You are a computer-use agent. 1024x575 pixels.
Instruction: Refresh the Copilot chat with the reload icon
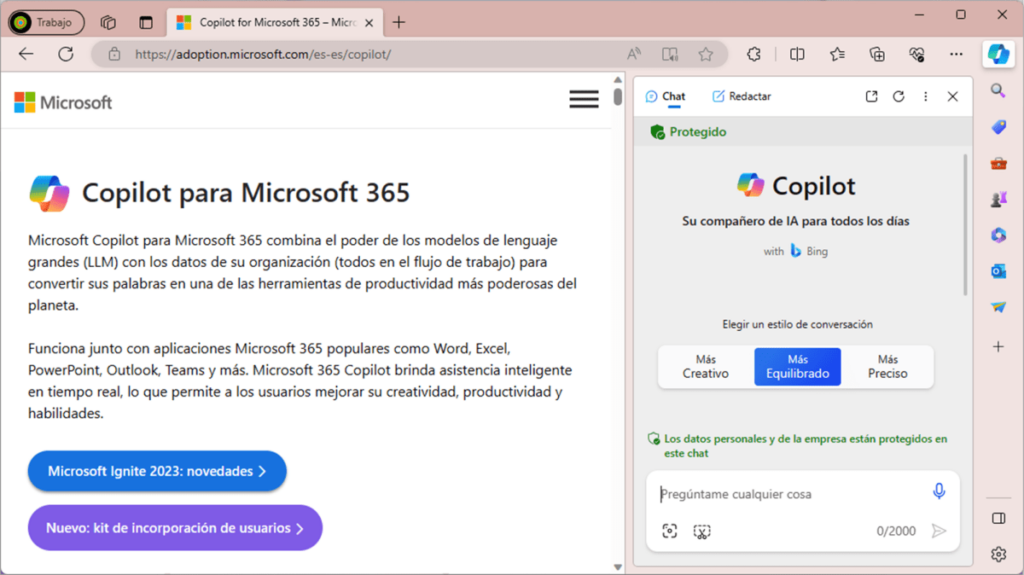pyautogui.click(x=898, y=97)
